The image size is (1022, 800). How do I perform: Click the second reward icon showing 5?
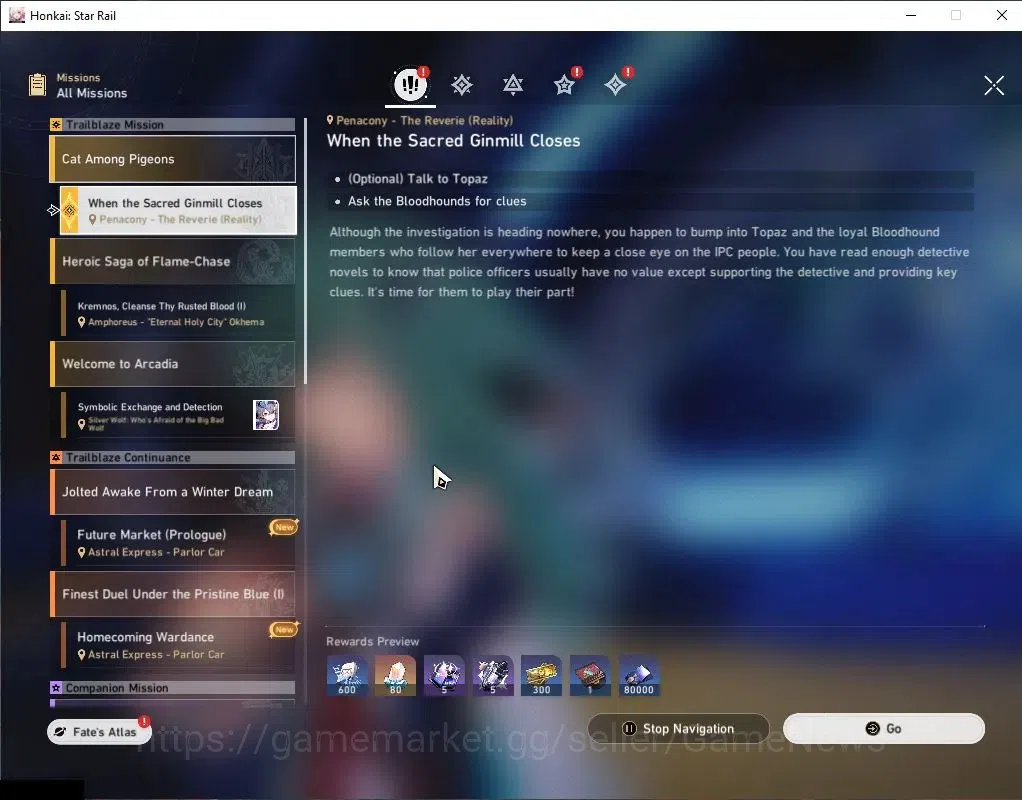pos(493,676)
